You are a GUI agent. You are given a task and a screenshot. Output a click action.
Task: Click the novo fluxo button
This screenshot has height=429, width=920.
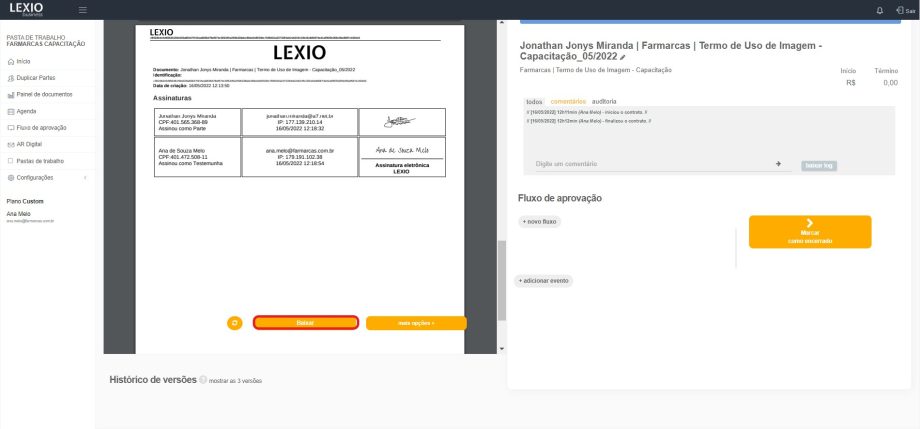[x=541, y=221]
